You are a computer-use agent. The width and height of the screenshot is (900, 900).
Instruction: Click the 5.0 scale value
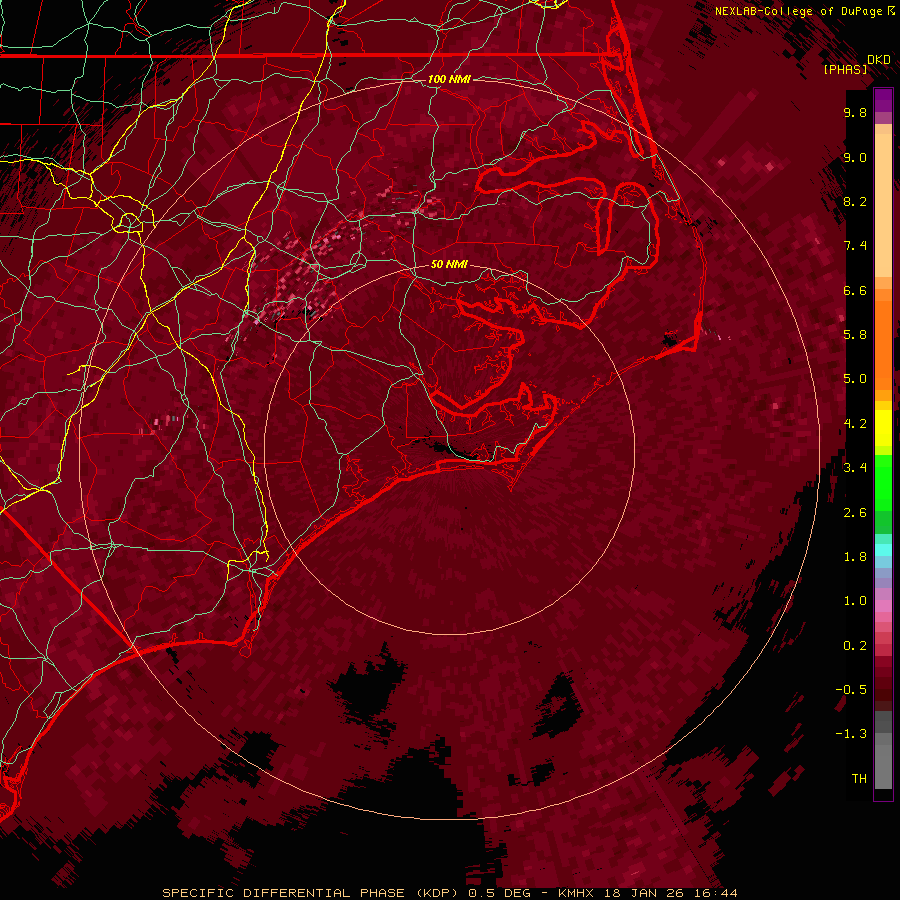tap(855, 379)
